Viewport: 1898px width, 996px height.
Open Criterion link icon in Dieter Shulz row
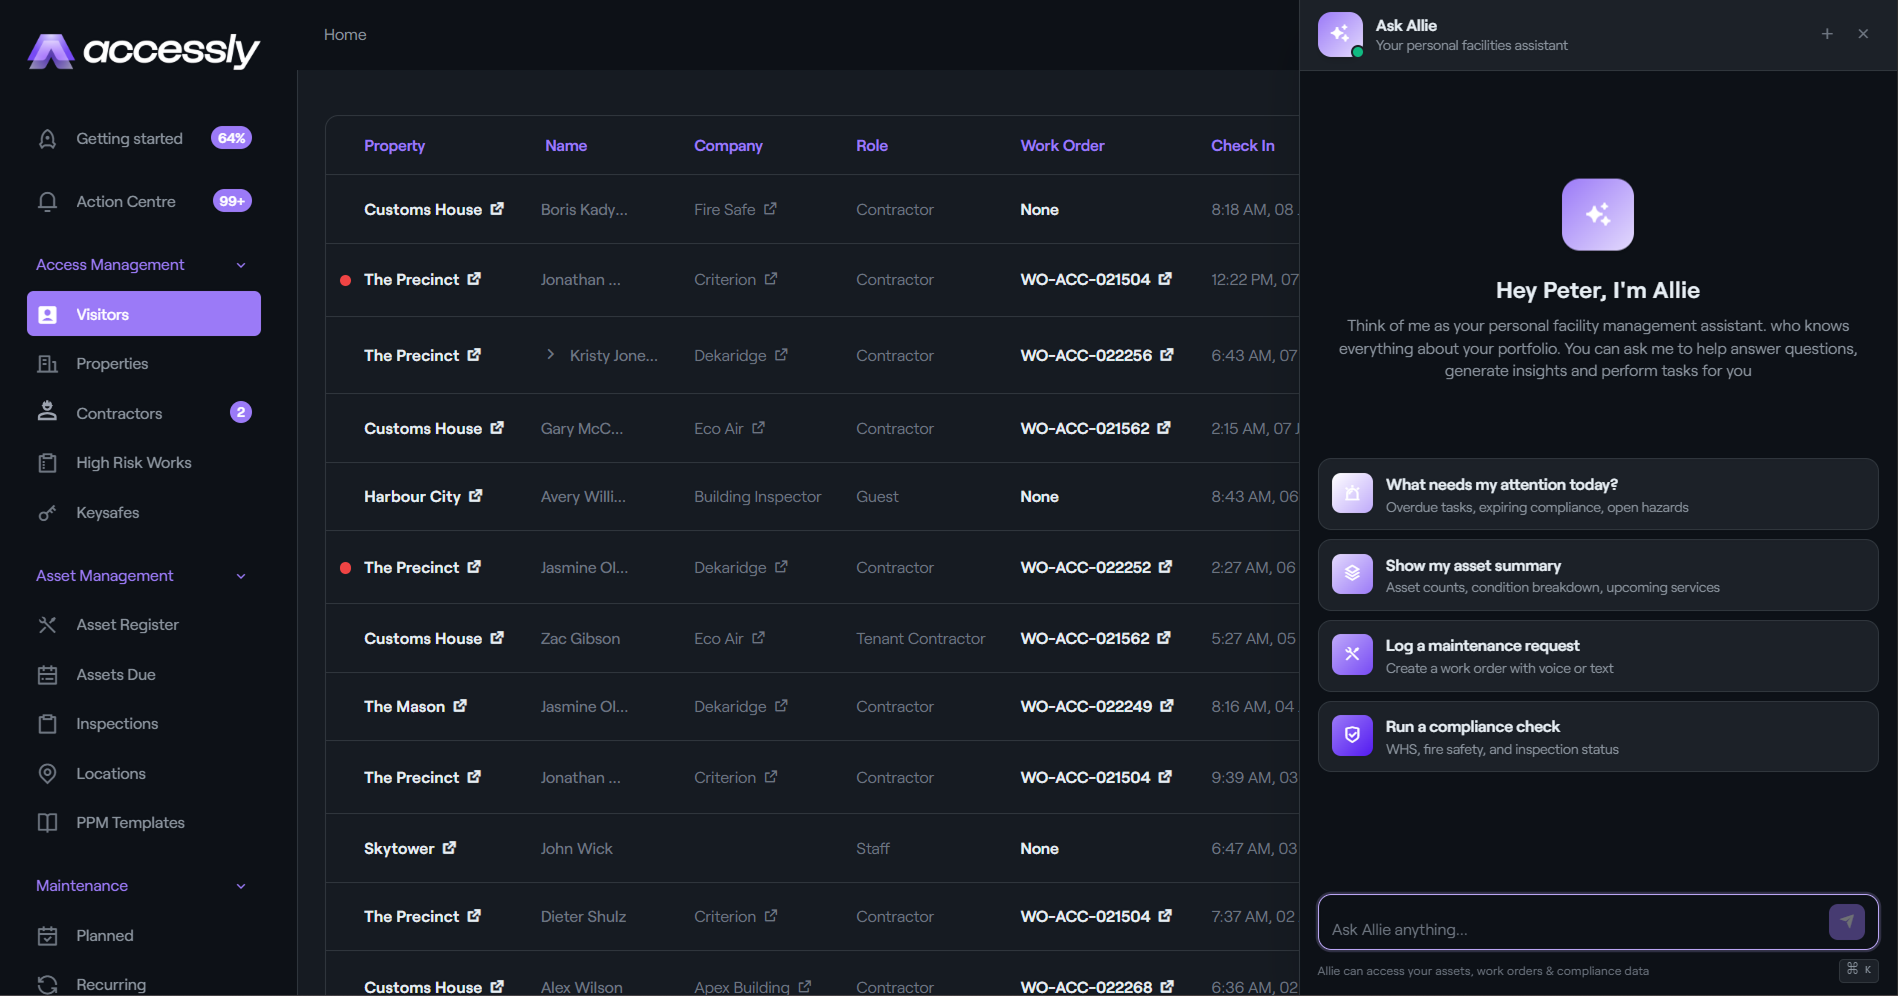pos(770,916)
